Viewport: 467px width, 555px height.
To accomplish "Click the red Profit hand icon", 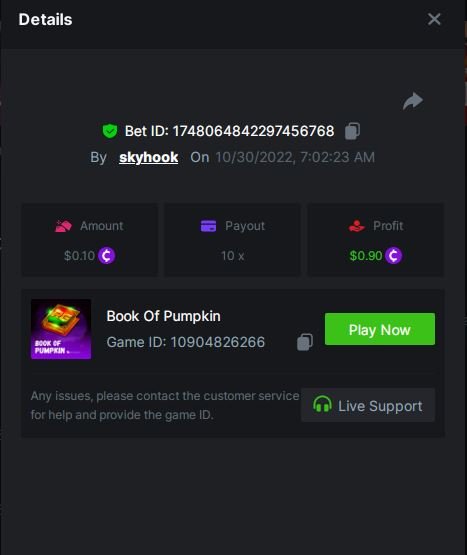I will [x=356, y=226].
